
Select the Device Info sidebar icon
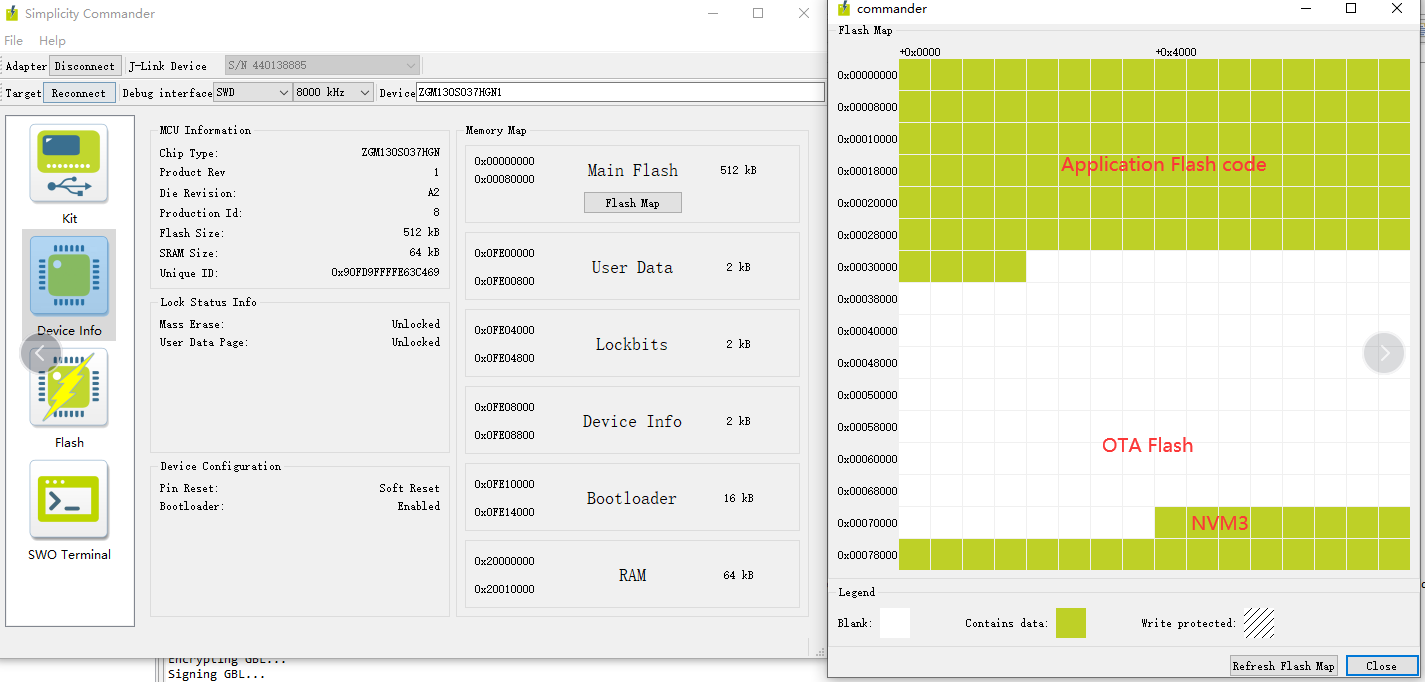(x=69, y=276)
